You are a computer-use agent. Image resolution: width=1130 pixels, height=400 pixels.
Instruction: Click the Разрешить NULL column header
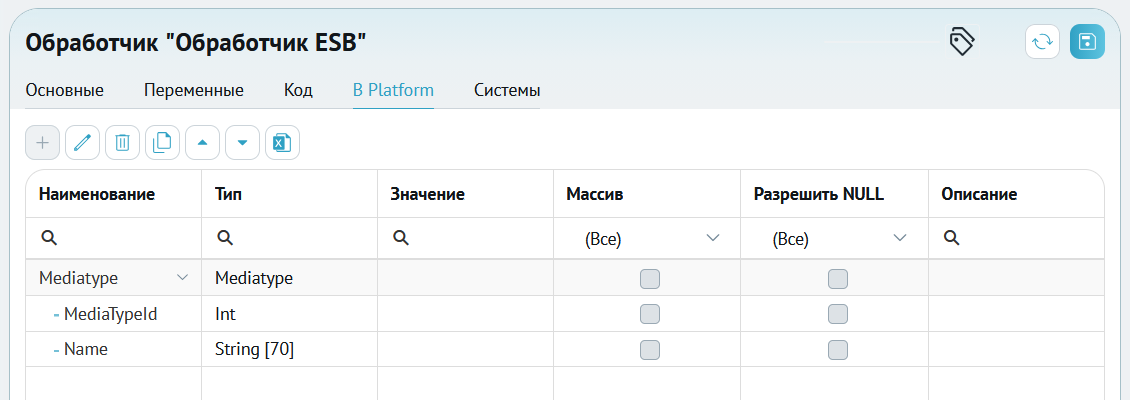coord(835,194)
